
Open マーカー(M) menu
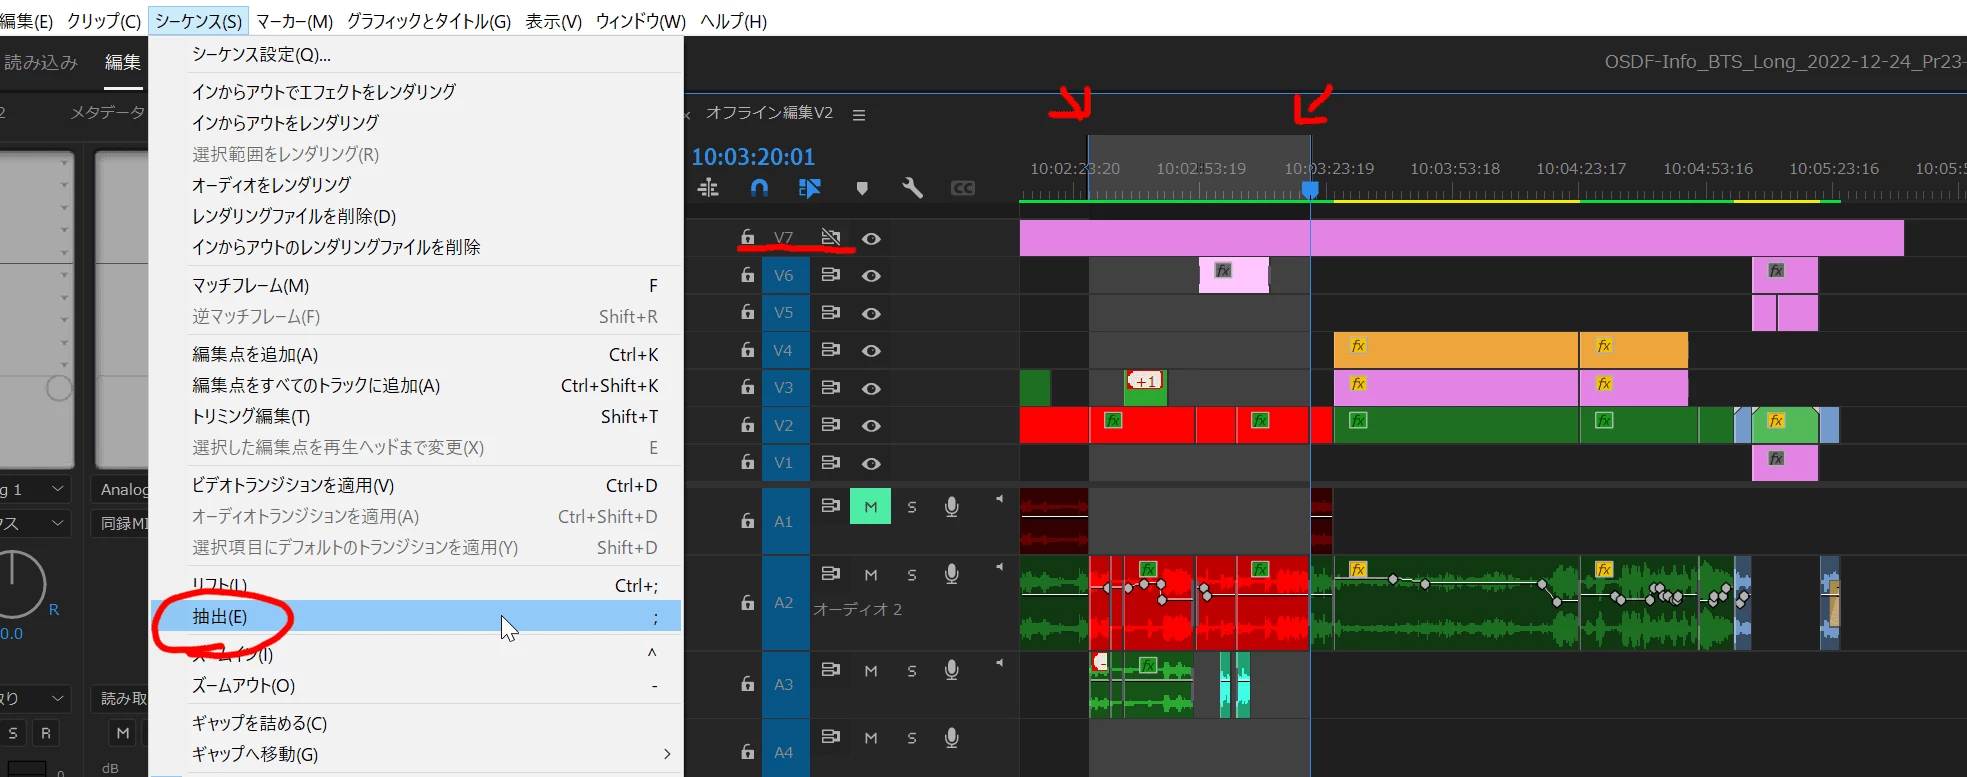[x=295, y=21]
